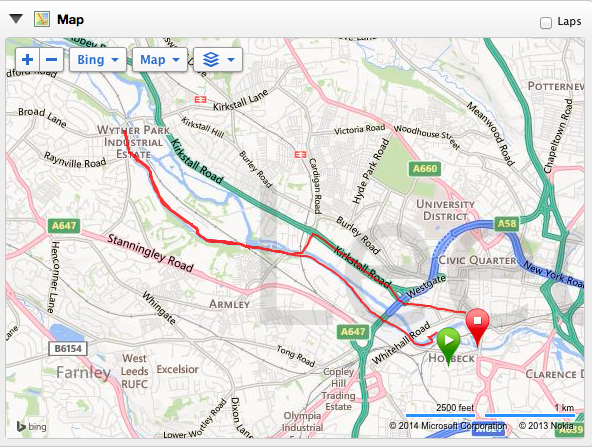Image resolution: width=592 pixels, height=447 pixels.
Task: Click the Microsoft Corporation copyright text
Action: (448, 426)
